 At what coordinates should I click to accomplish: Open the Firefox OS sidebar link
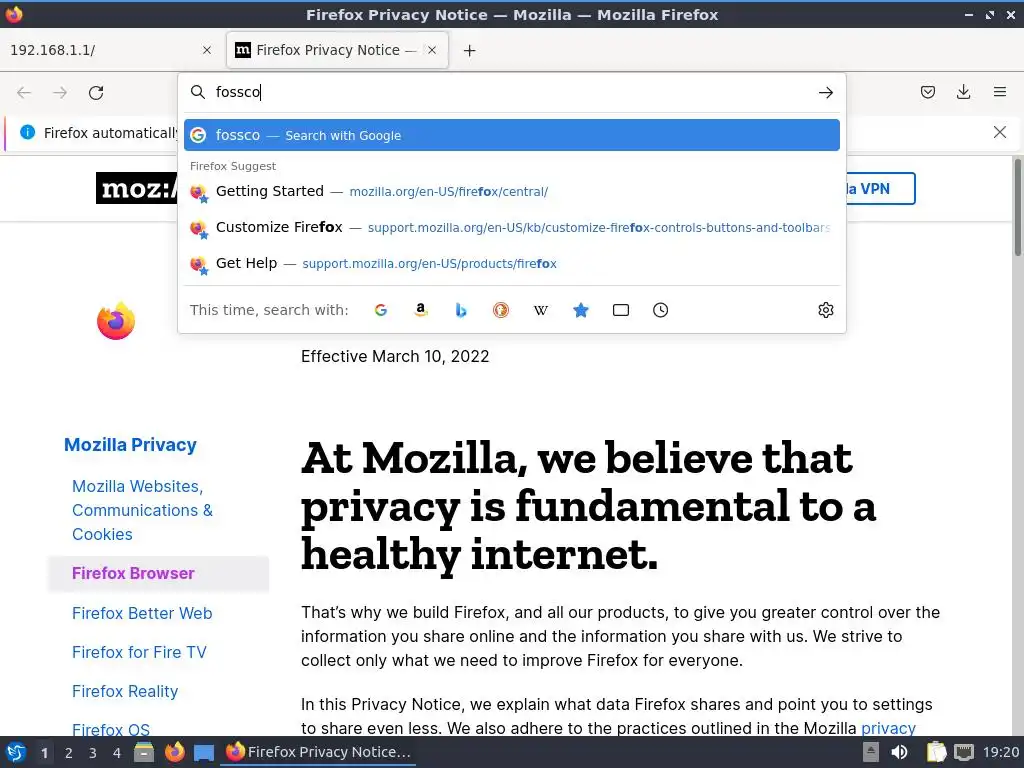tap(111, 729)
